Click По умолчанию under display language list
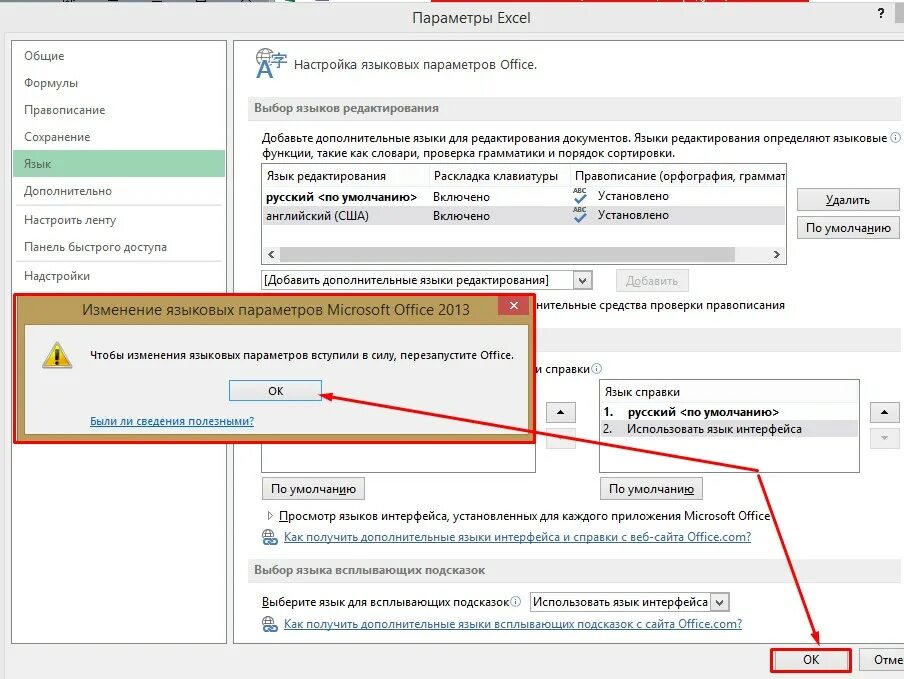This screenshot has width=904, height=679. (x=313, y=489)
